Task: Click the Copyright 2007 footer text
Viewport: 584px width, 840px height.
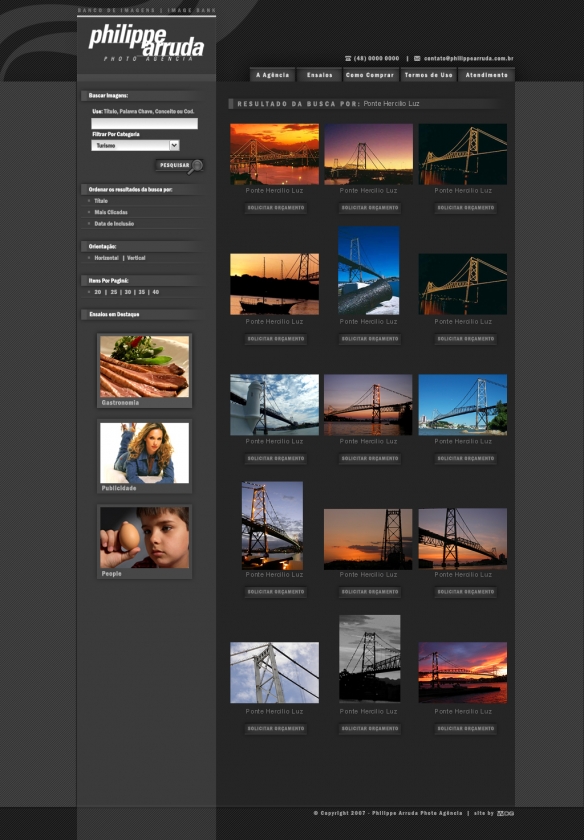Action: [387, 813]
